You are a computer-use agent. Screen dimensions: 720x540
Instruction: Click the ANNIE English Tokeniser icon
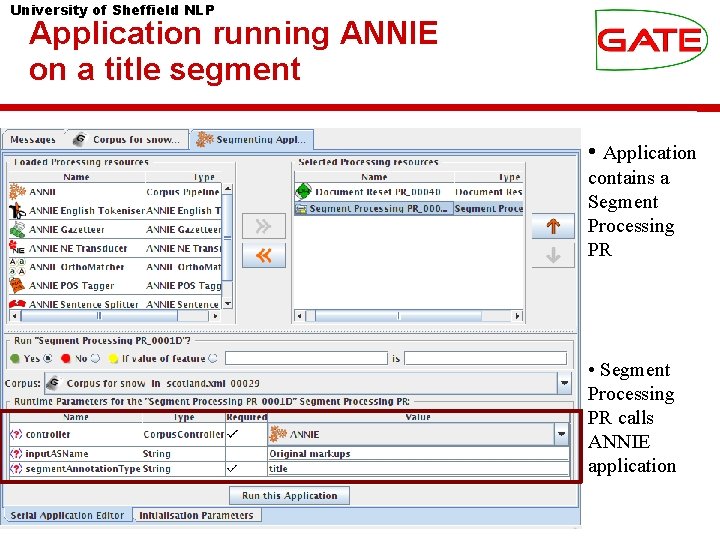click(x=17, y=211)
